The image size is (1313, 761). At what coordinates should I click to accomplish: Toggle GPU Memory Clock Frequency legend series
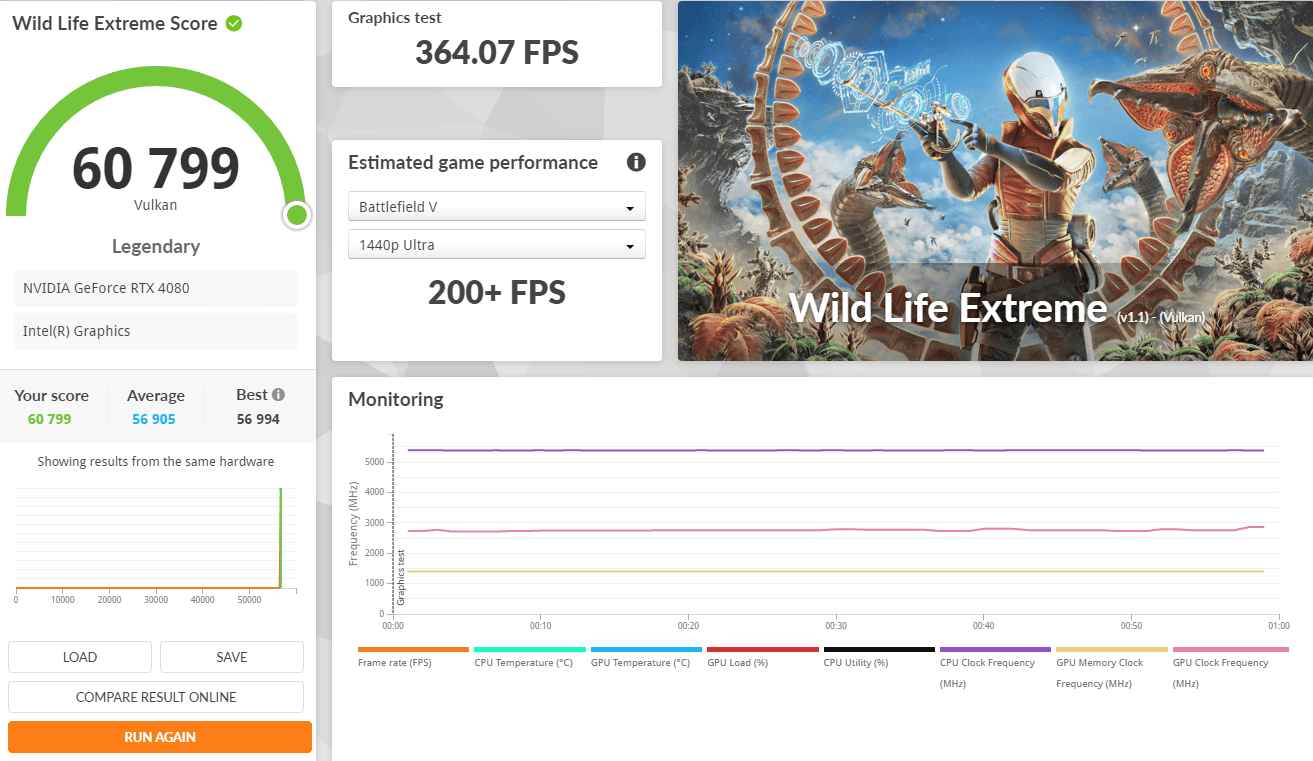coord(1112,668)
